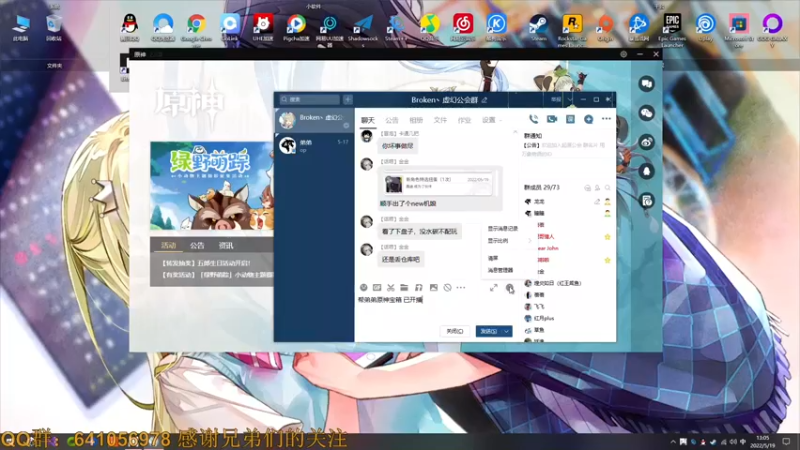Click the pencil edit icon beside group name
This screenshot has width=800, height=450.
(484, 100)
